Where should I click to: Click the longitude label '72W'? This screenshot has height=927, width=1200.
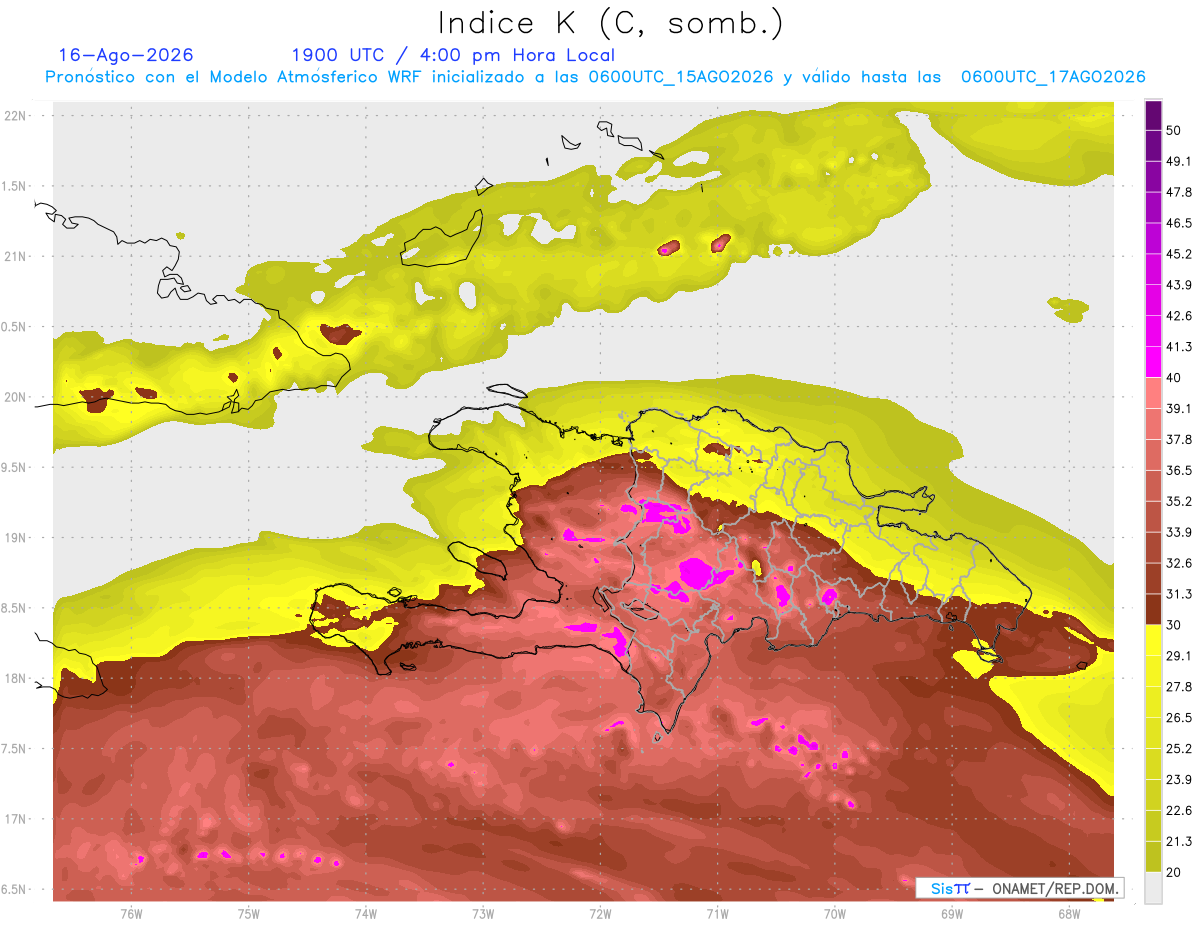600,914
